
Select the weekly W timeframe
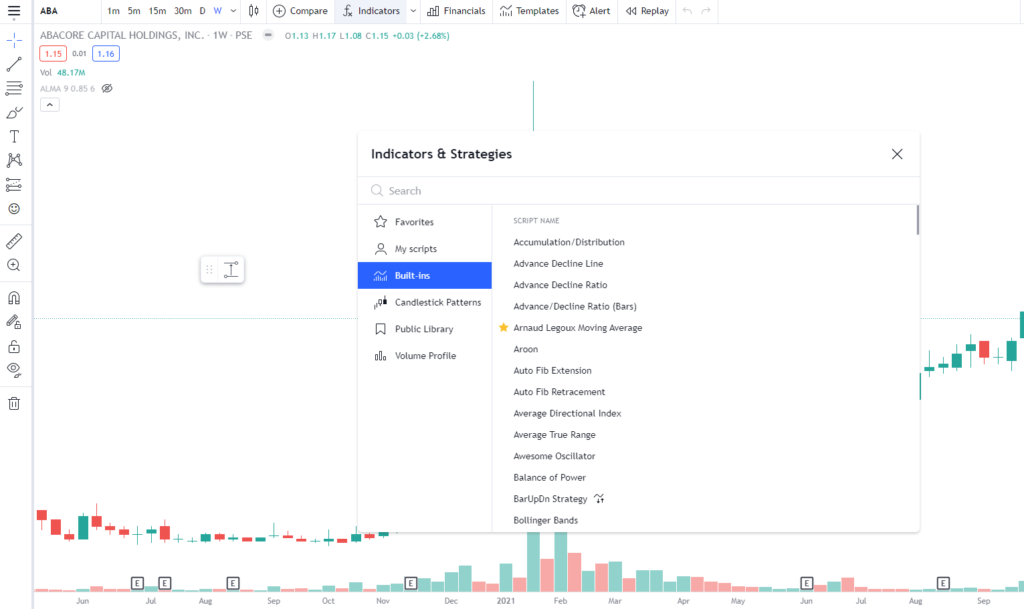218,11
